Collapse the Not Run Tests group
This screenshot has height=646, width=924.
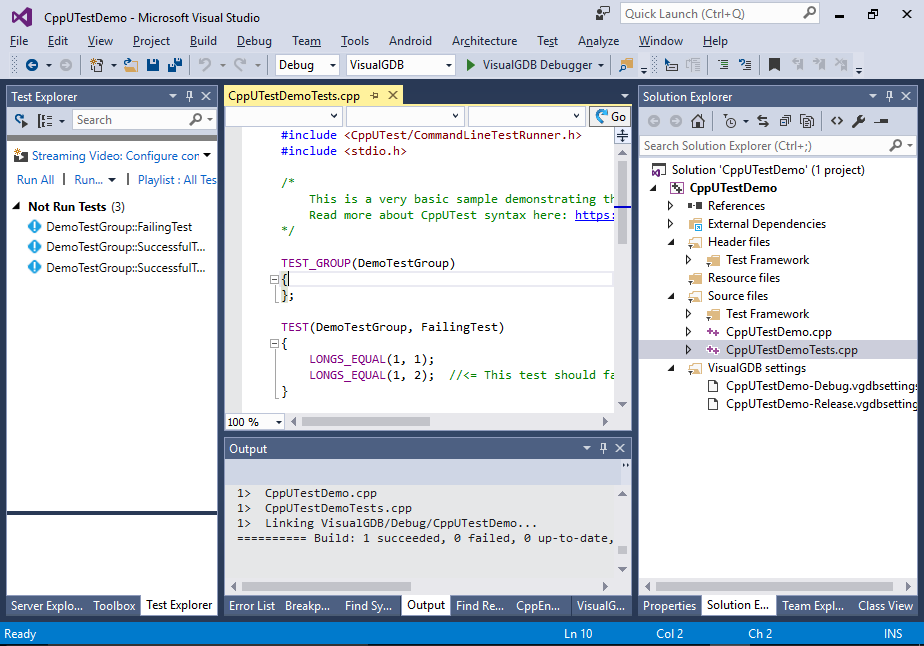(x=18, y=207)
